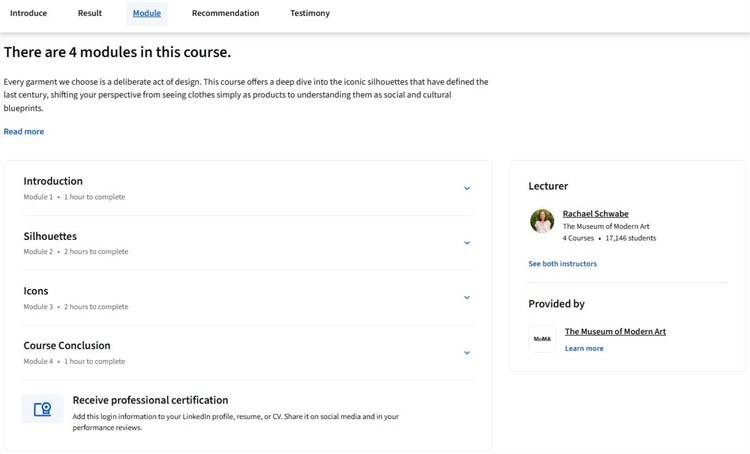Click Rachael Schwabe's profile photo
Screen dimensions: 750x454
(x=542, y=221)
